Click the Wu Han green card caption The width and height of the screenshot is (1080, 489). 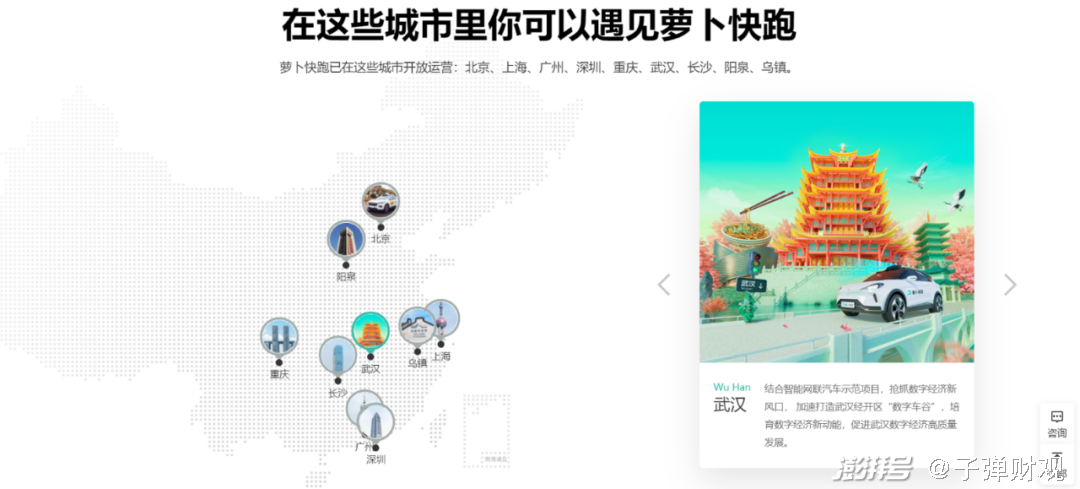tap(732, 386)
